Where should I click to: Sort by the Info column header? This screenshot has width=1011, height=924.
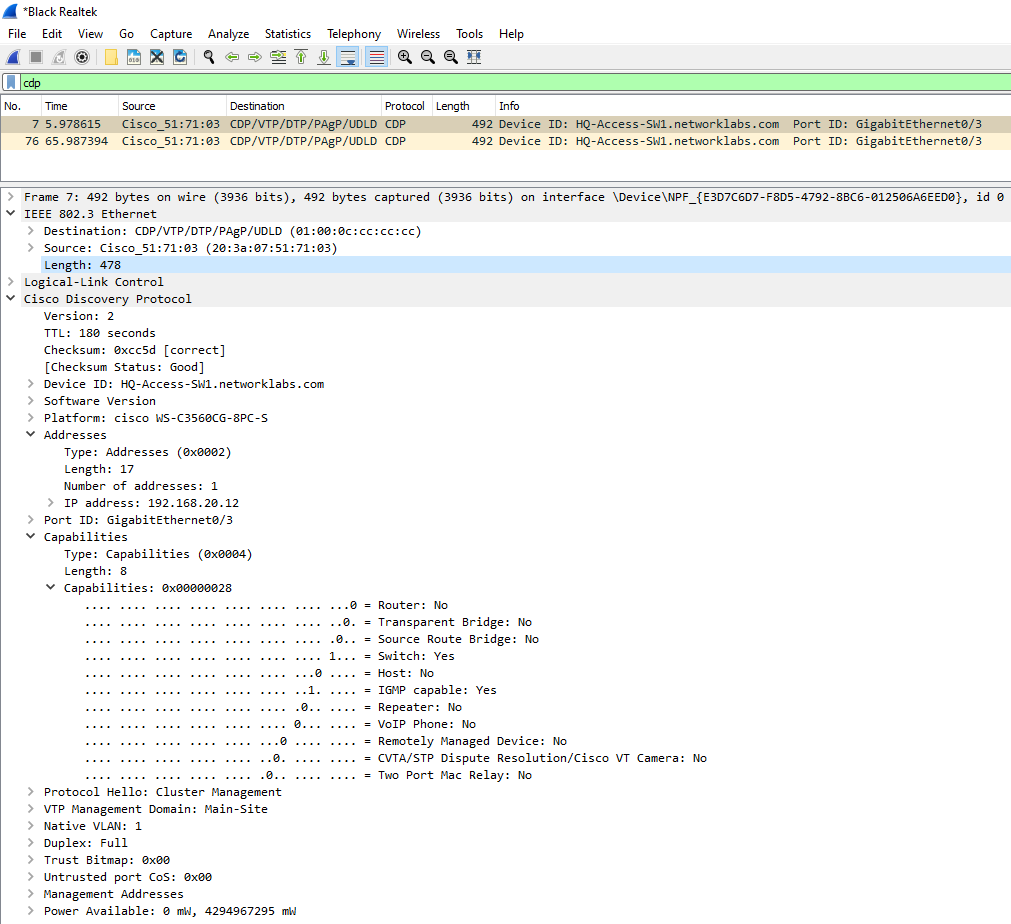[752, 106]
